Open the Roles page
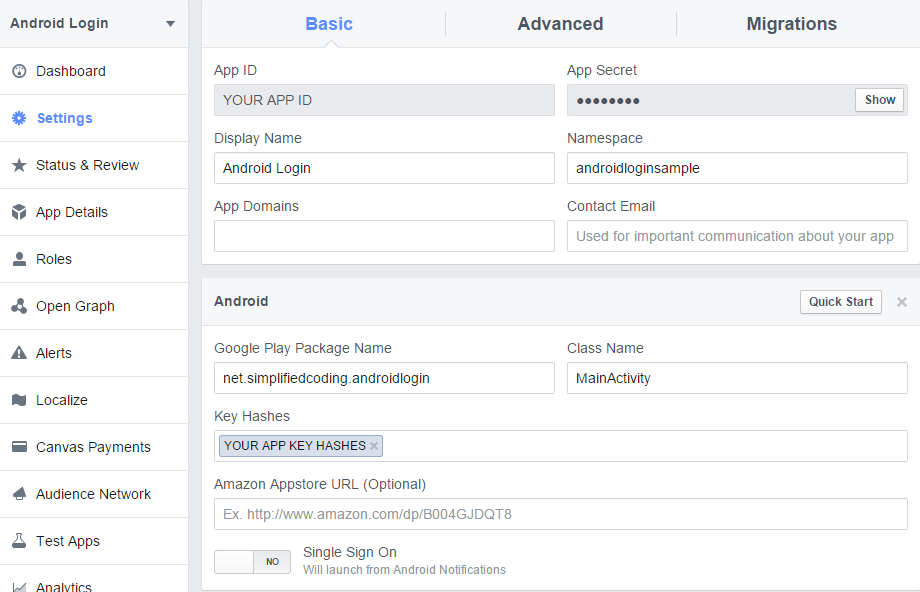 pyautogui.click(x=94, y=259)
